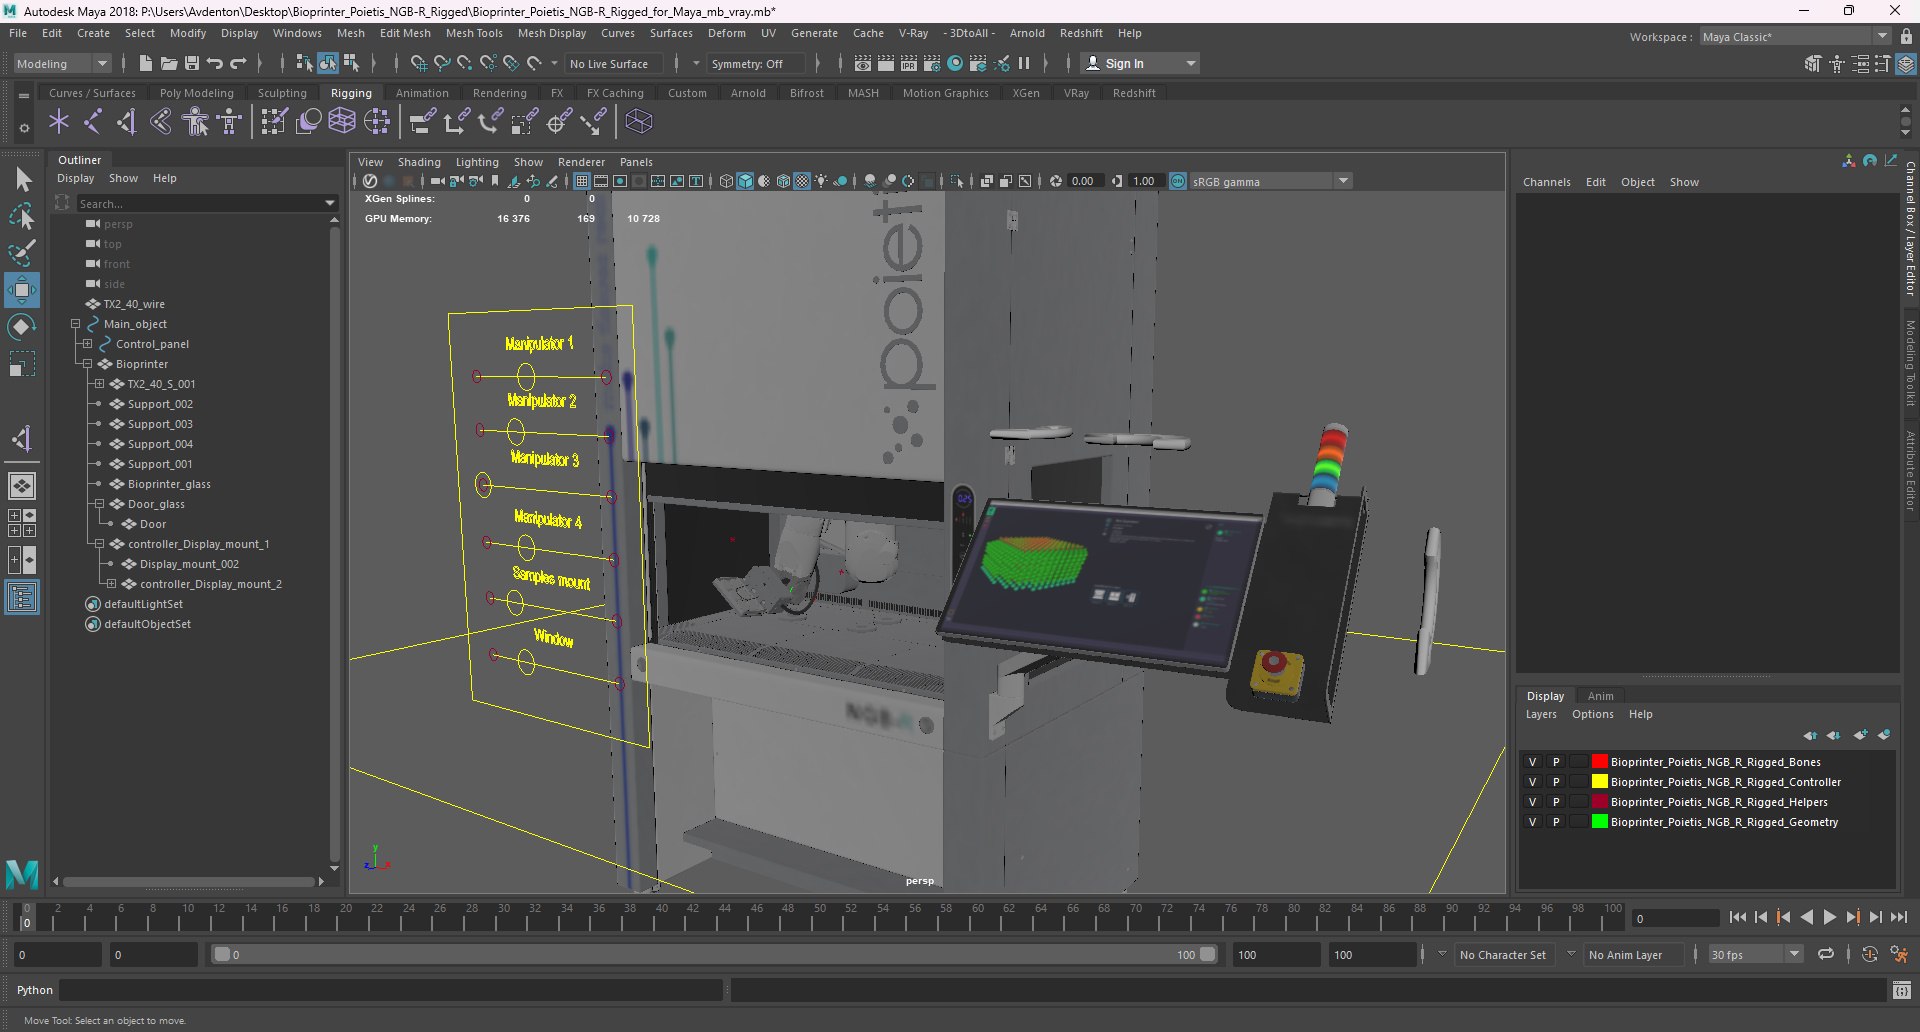The image size is (1920, 1032).
Task: Click the Create Joints shelf icon
Action: [x=93, y=122]
